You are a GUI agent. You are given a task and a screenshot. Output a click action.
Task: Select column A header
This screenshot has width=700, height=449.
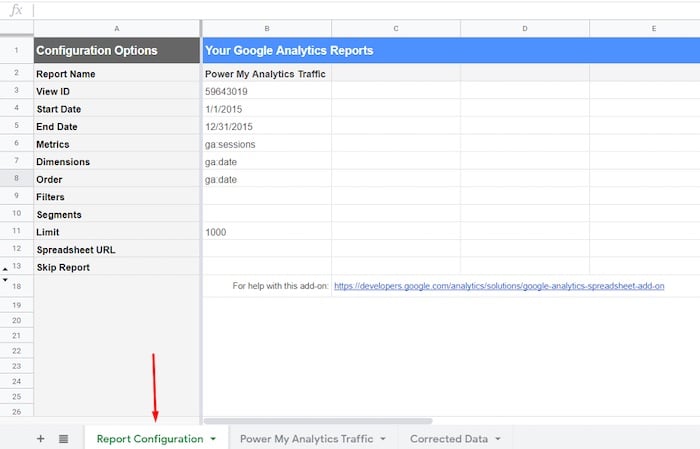click(x=117, y=28)
